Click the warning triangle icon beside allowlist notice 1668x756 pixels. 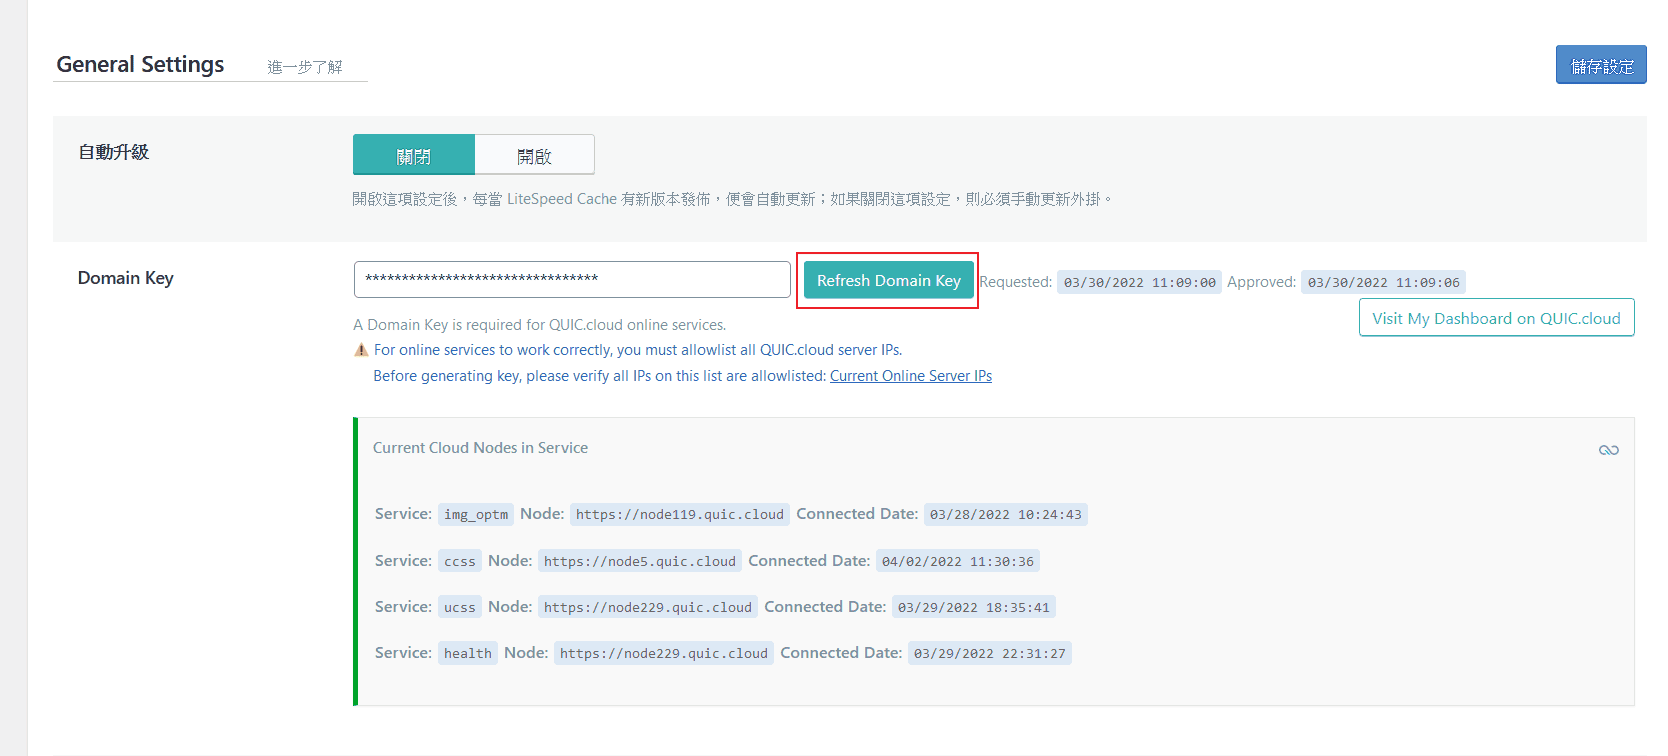pos(361,350)
